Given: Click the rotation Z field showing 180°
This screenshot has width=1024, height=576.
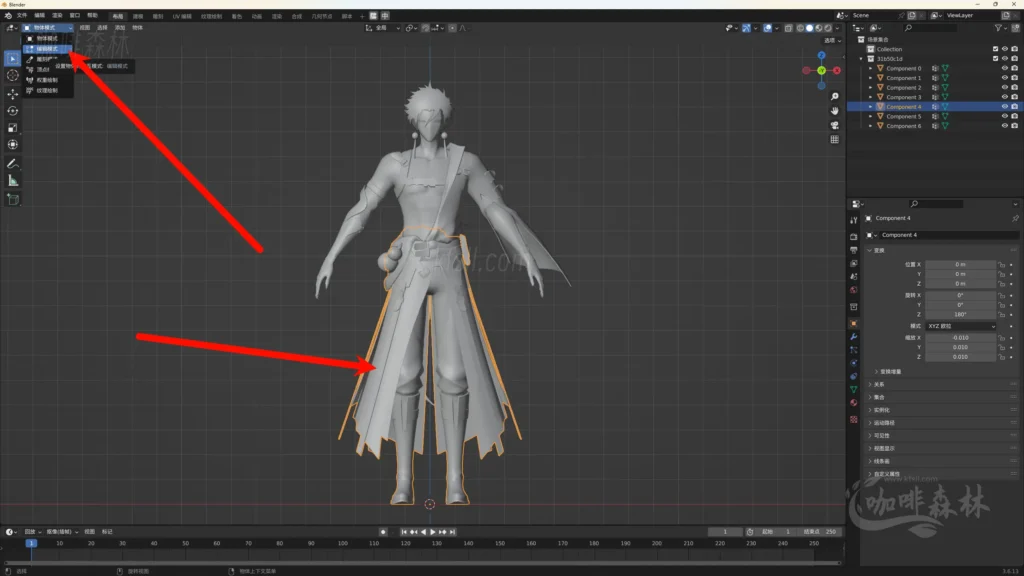Looking at the screenshot, I should coord(960,314).
